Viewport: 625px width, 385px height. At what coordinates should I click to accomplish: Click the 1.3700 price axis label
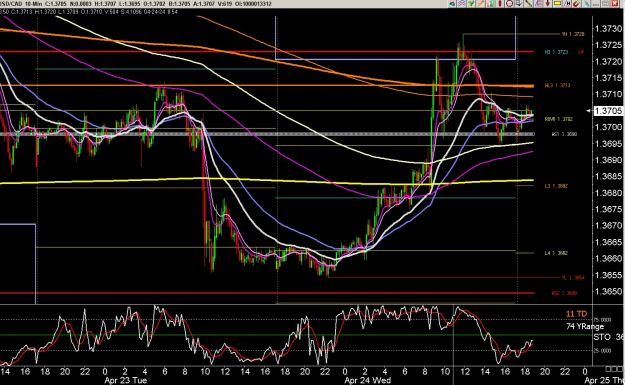click(x=608, y=127)
